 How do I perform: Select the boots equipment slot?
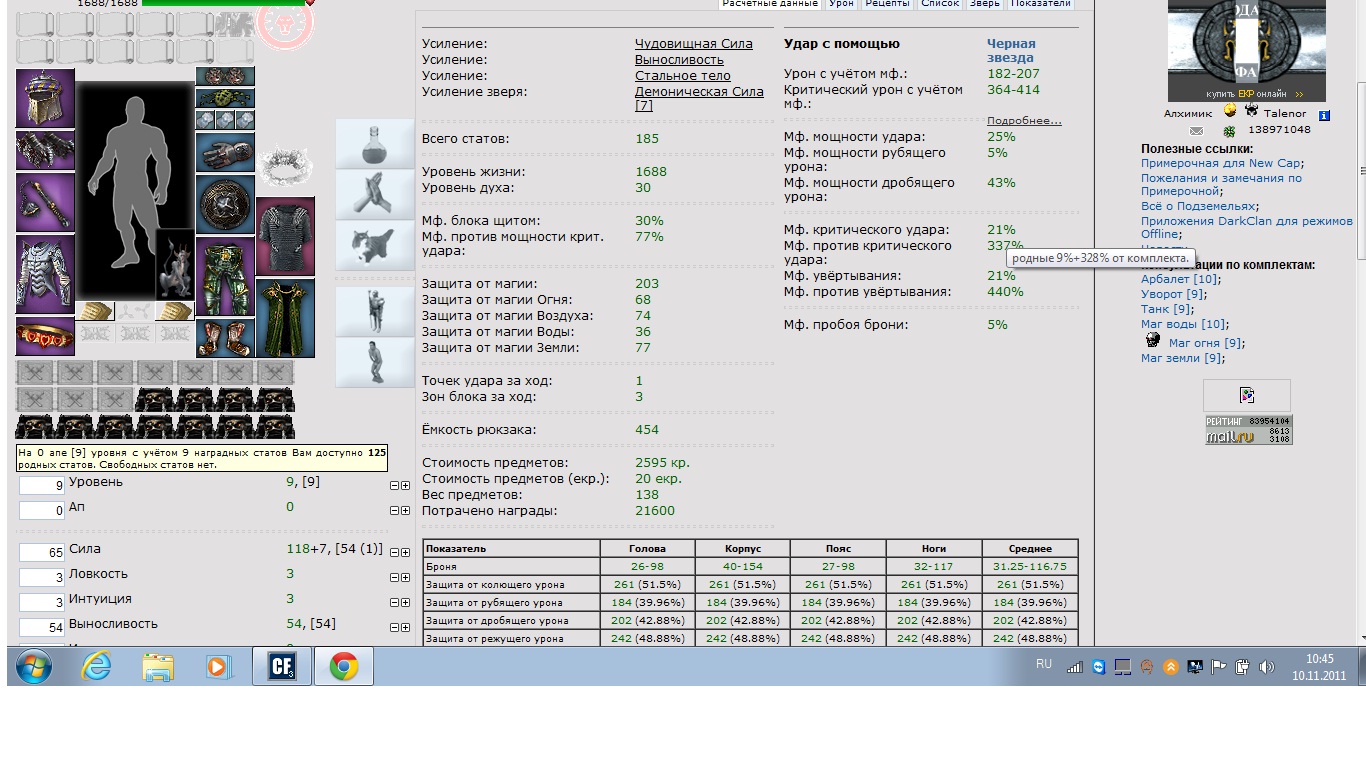pyautogui.click(x=225, y=338)
